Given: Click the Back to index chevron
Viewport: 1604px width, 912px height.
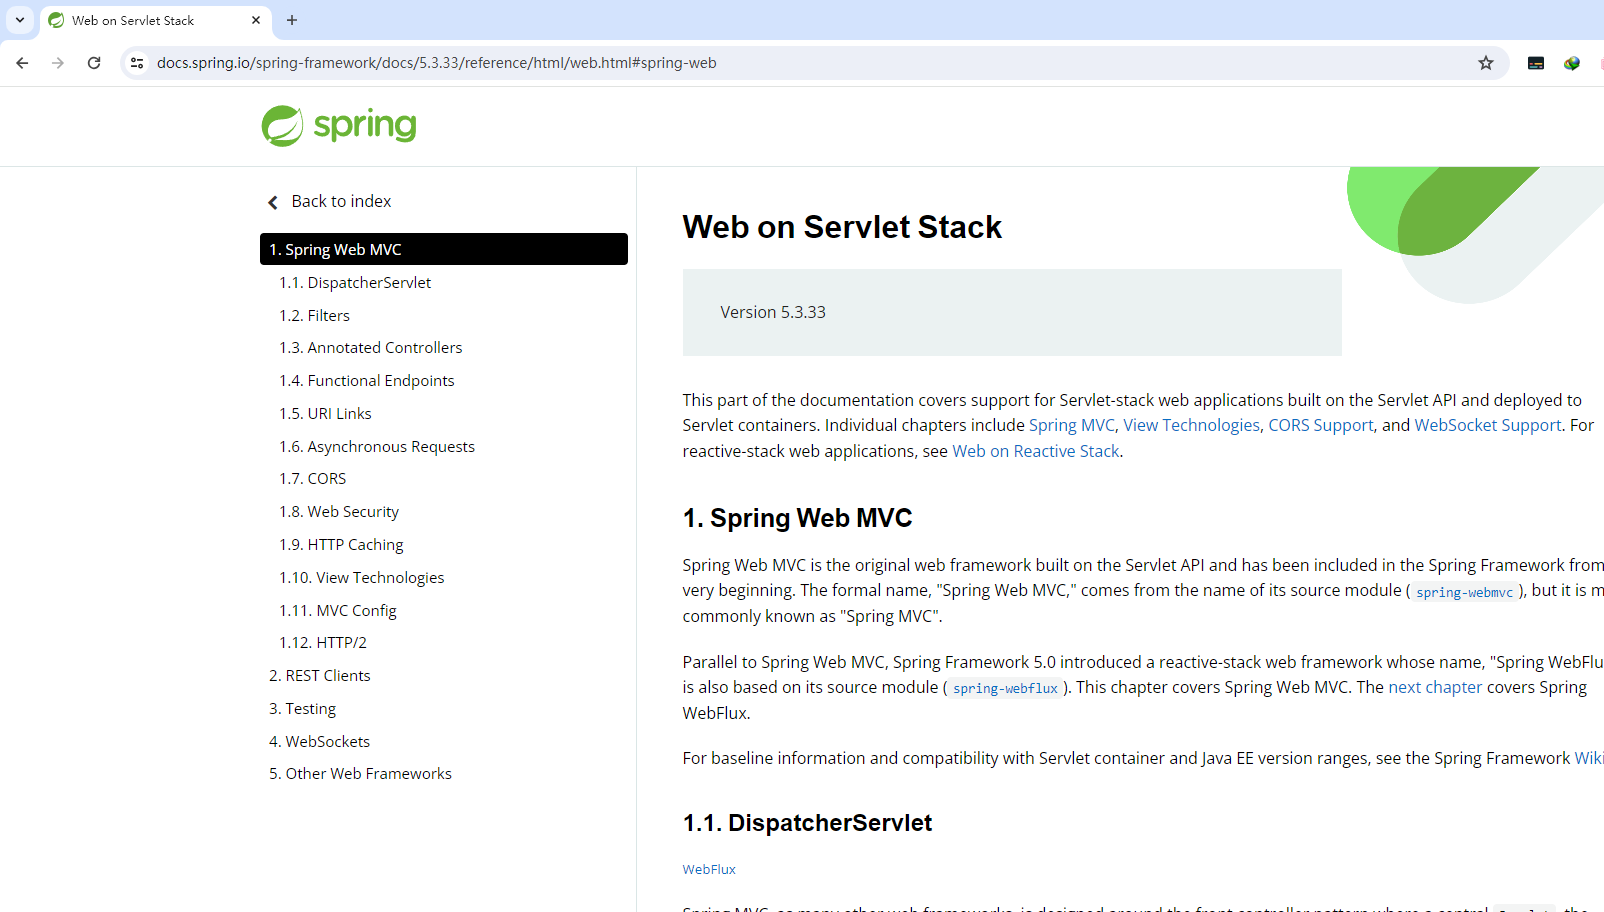Looking at the screenshot, I should [x=273, y=202].
